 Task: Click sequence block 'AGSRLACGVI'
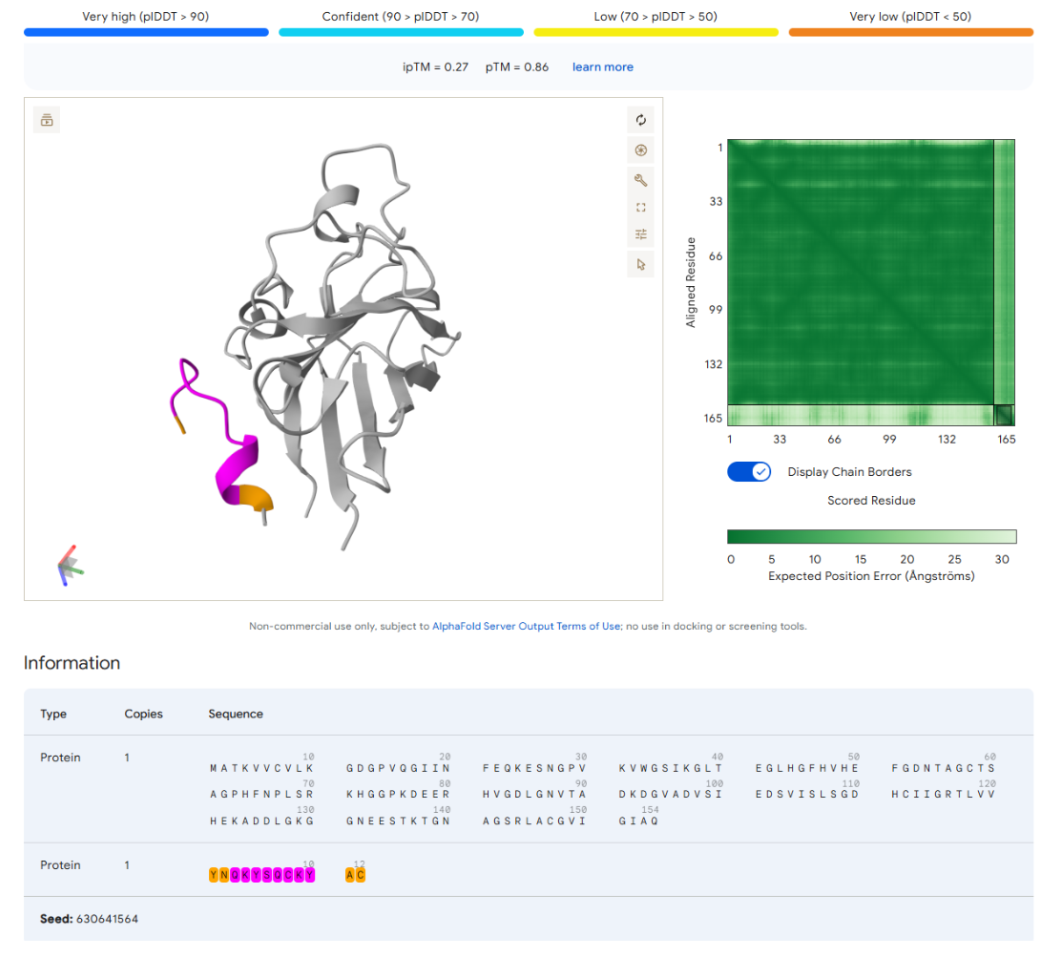coord(534,821)
